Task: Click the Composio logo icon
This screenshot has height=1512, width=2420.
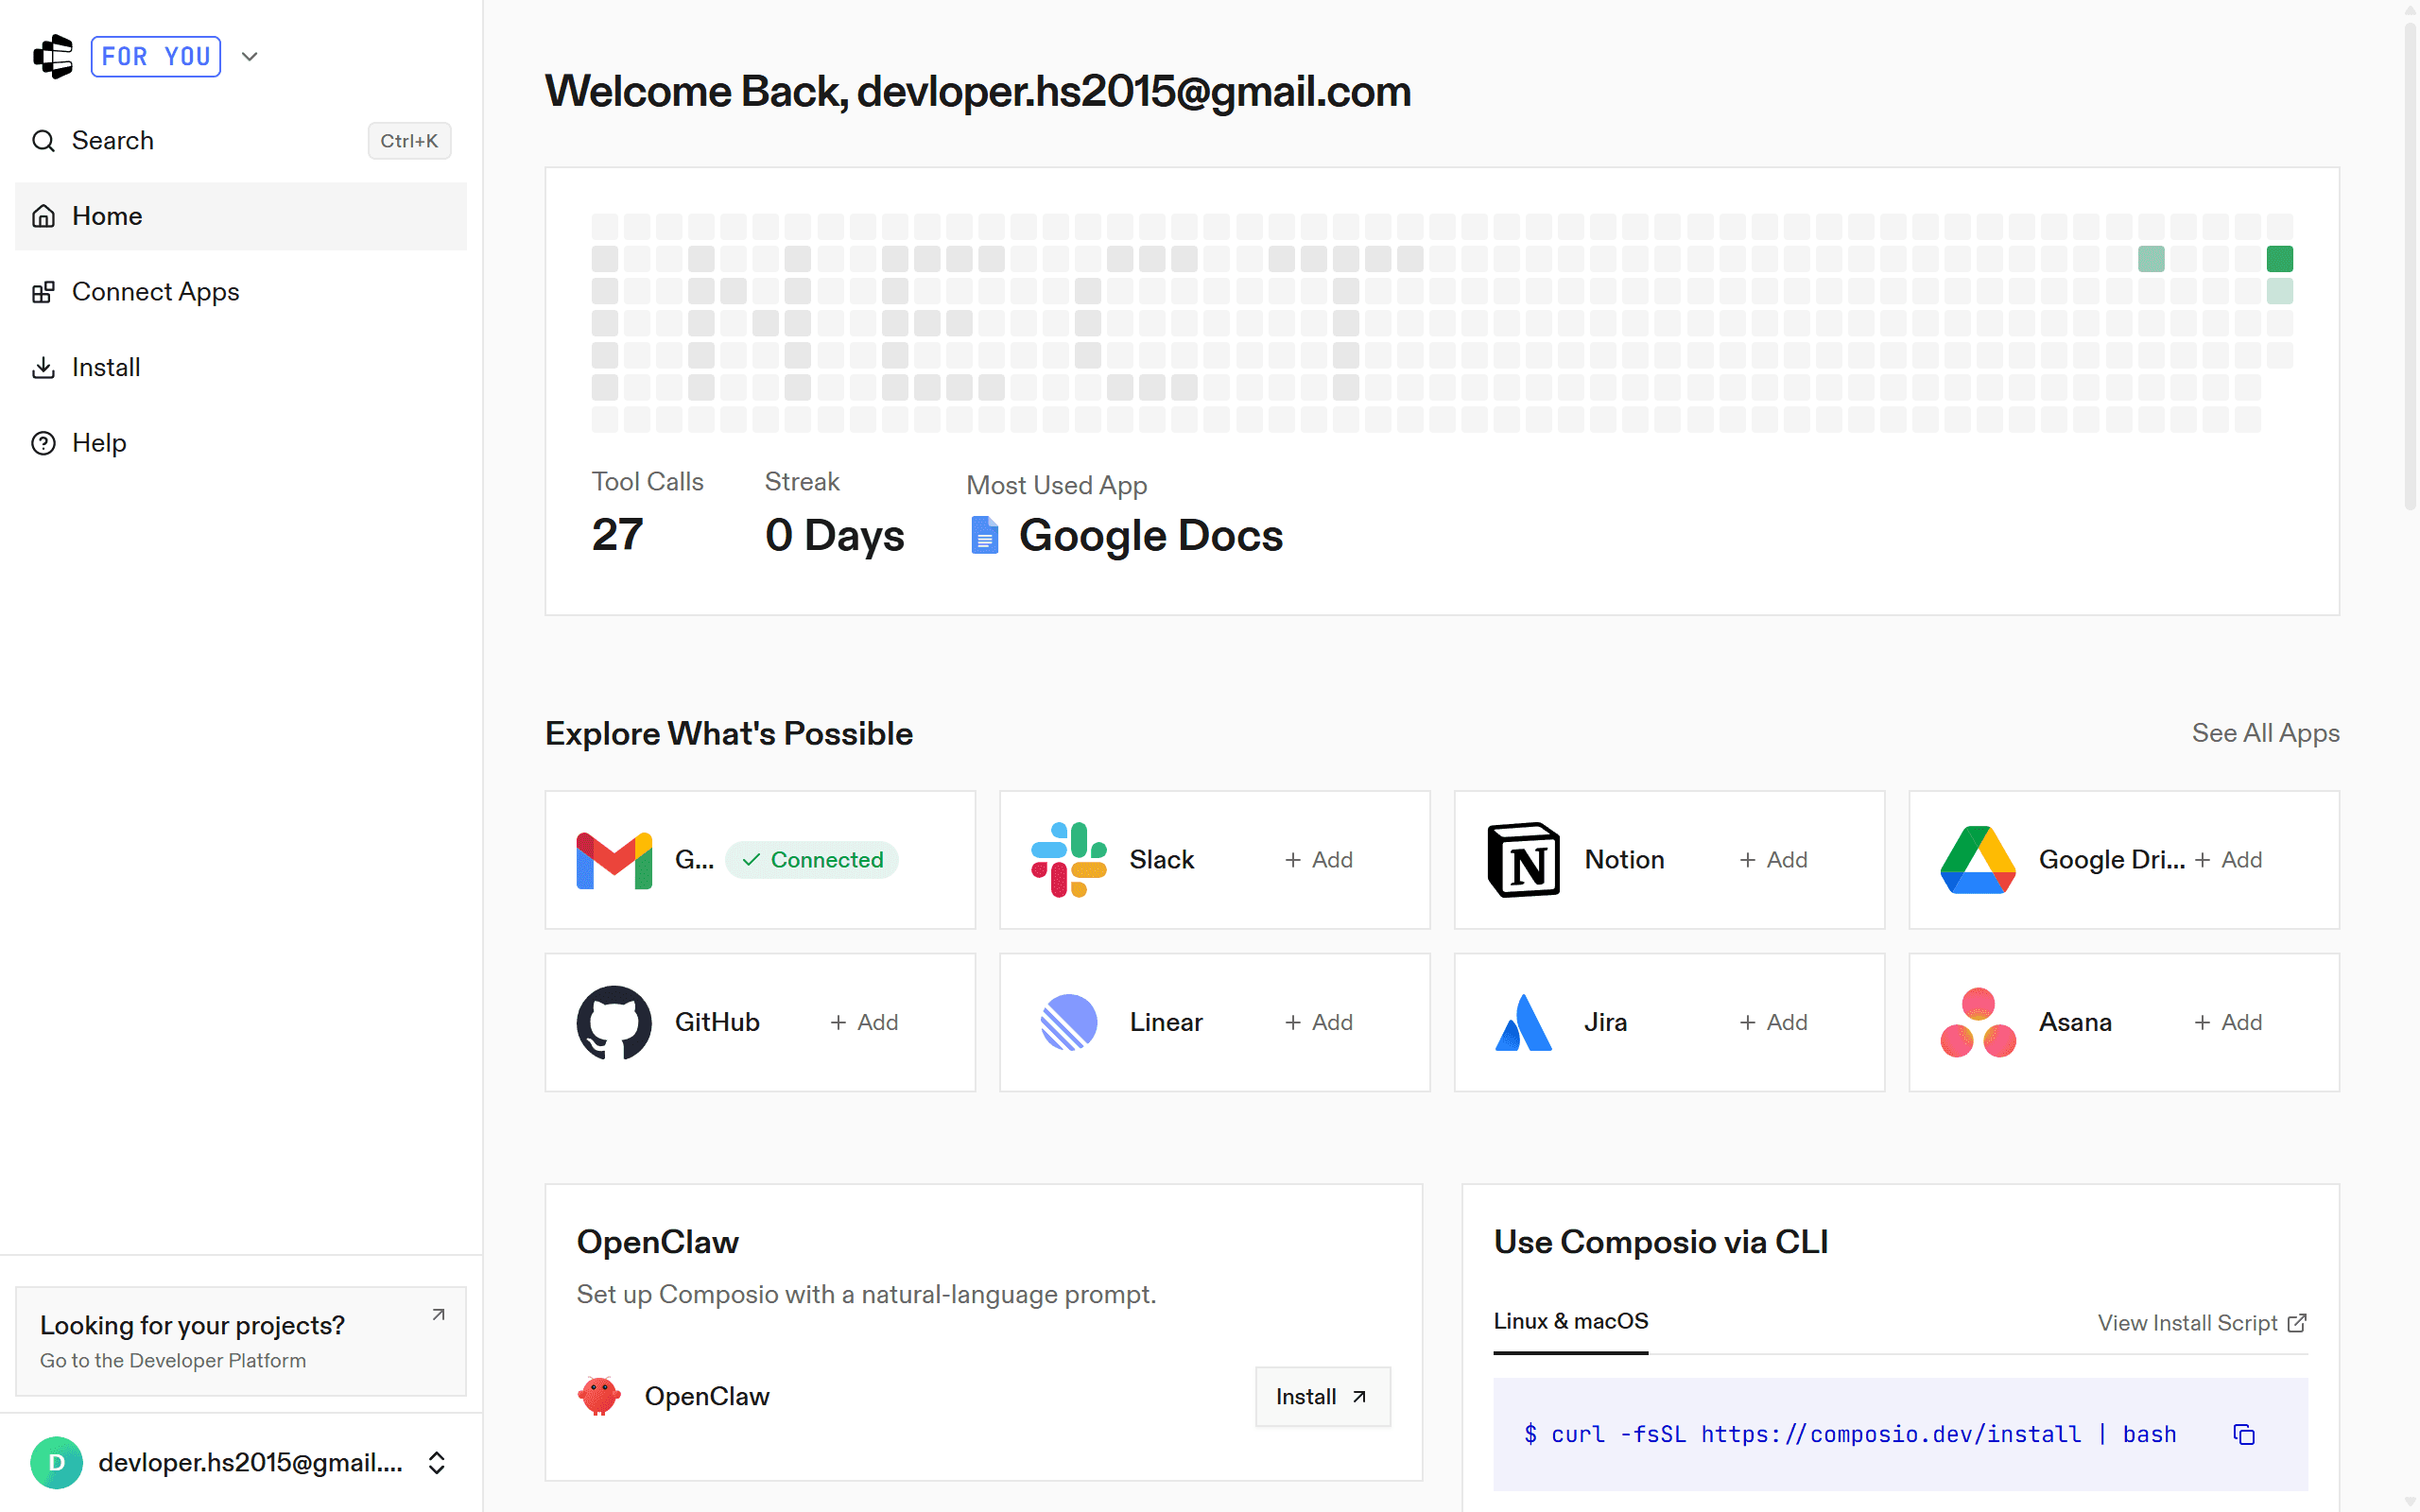Action: [53, 56]
